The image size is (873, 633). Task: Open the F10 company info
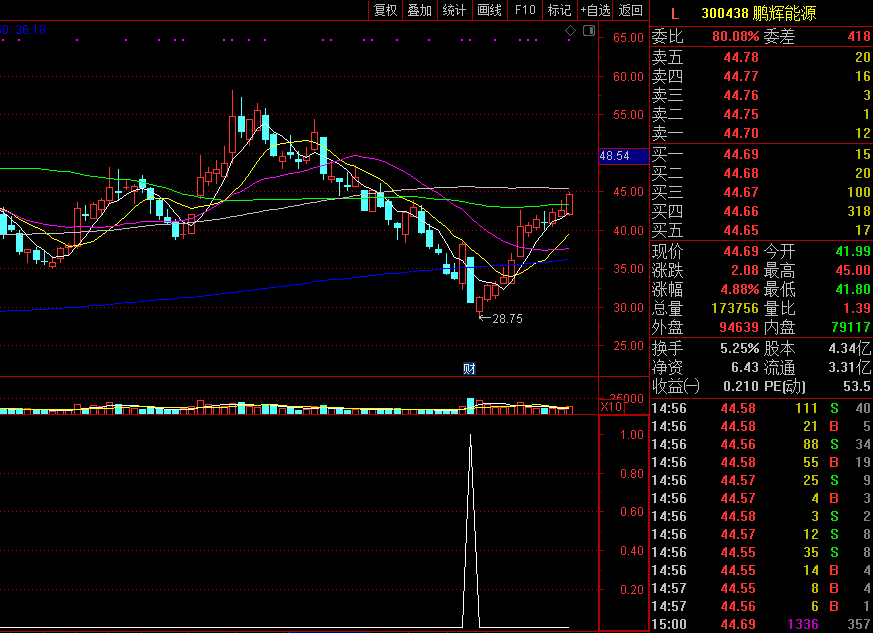click(524, 10)
